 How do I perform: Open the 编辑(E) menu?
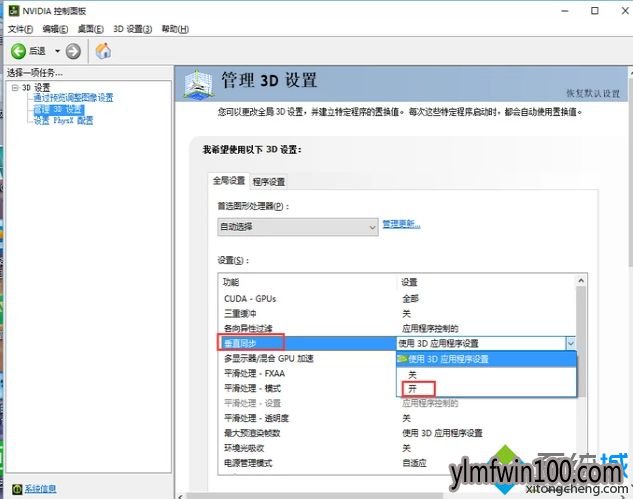tap(55, 29)
